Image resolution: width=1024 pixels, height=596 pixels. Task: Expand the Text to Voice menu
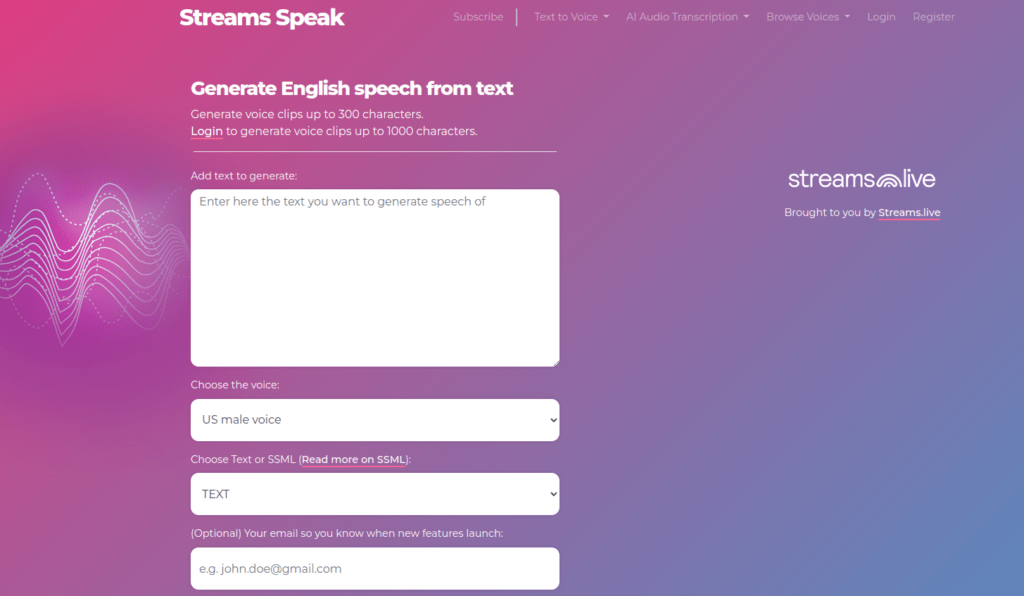click(x=571, y=17)
